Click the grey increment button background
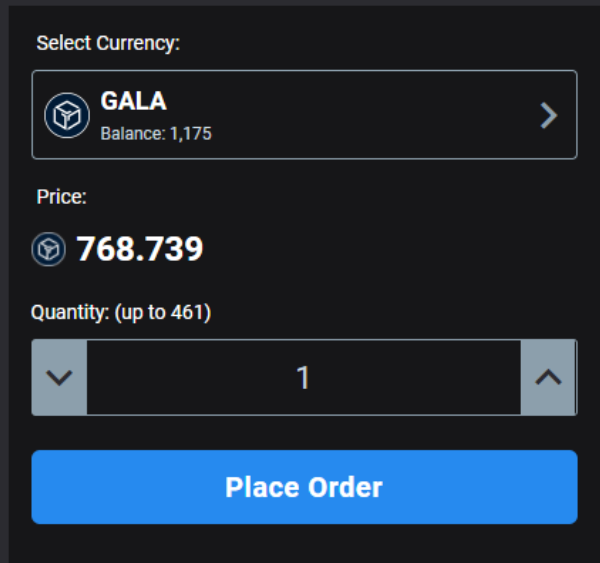 [549, 377]
